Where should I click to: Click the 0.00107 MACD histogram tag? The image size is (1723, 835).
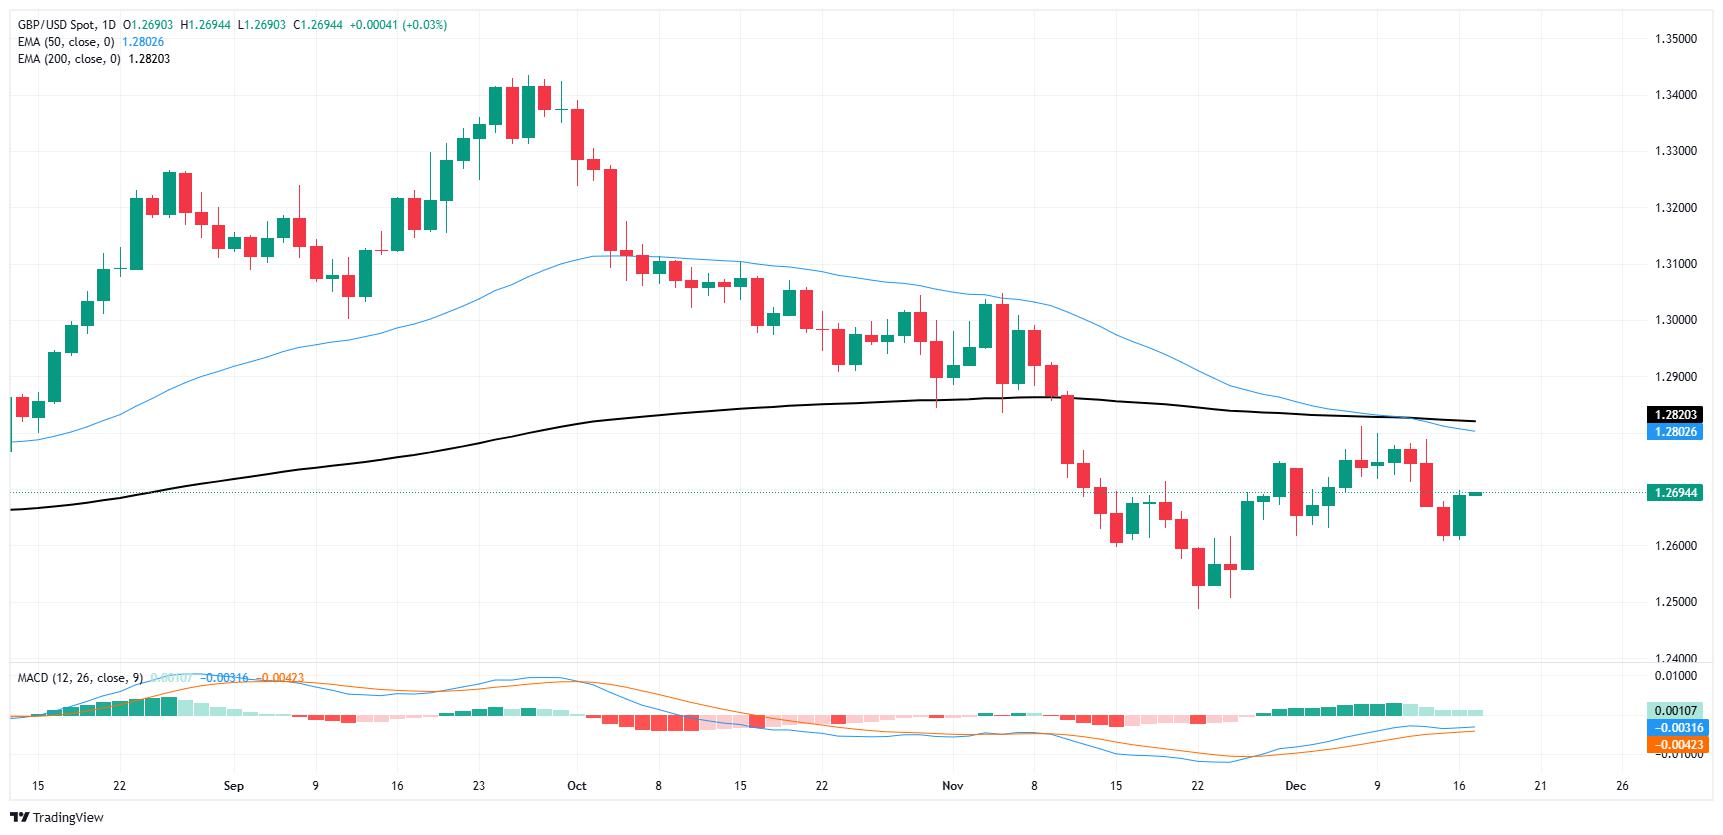coord(1674,710)
